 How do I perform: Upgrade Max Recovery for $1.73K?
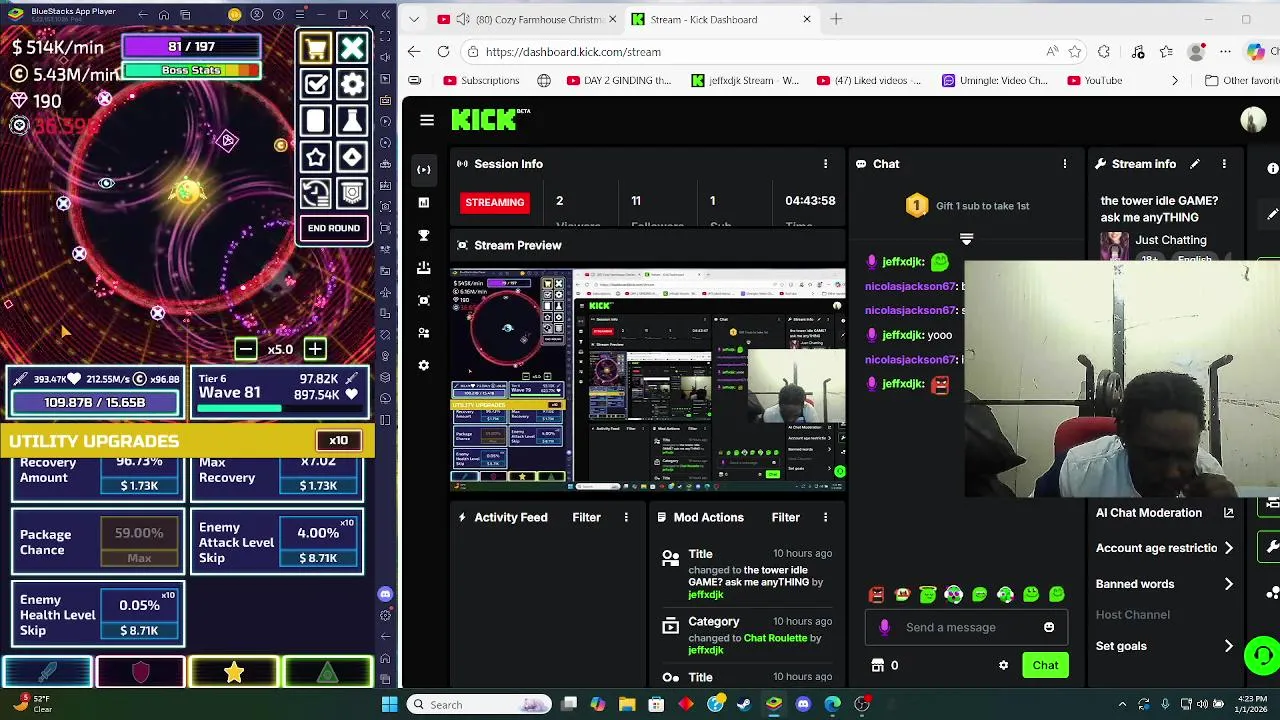pyautogui.click(x=318, y=485)
